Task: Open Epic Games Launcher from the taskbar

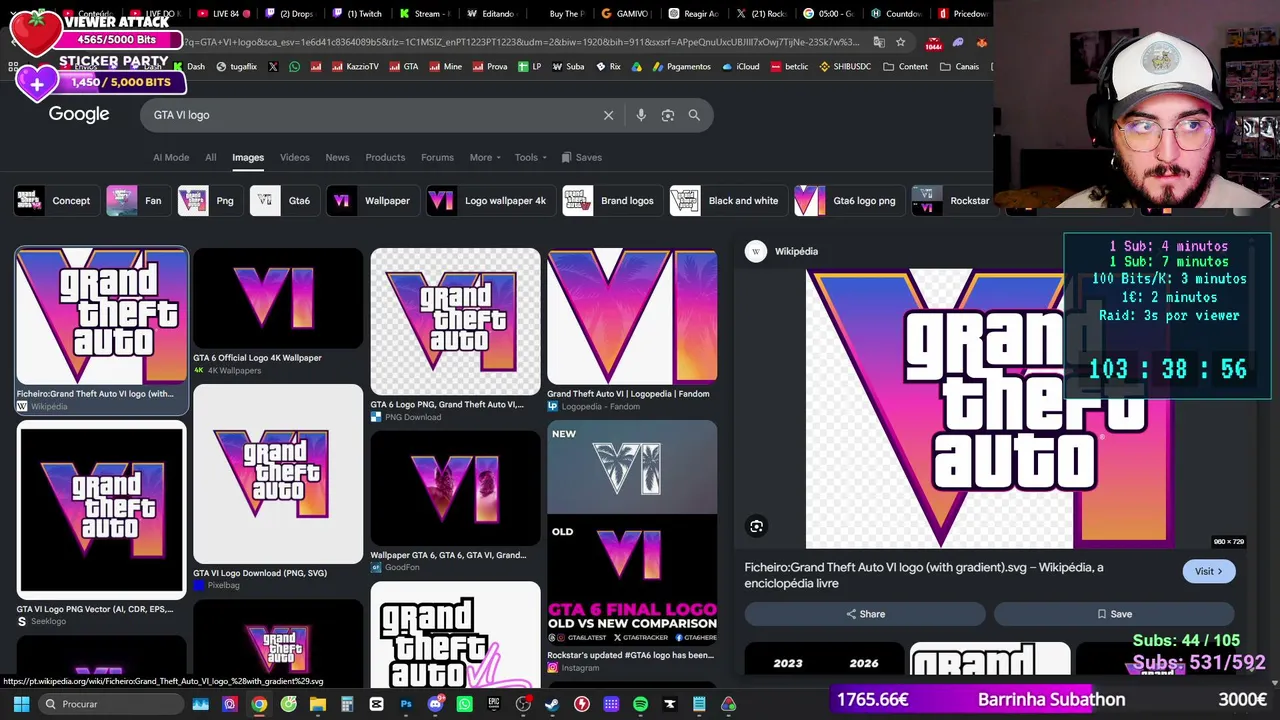Action: [x=494, y=704]
